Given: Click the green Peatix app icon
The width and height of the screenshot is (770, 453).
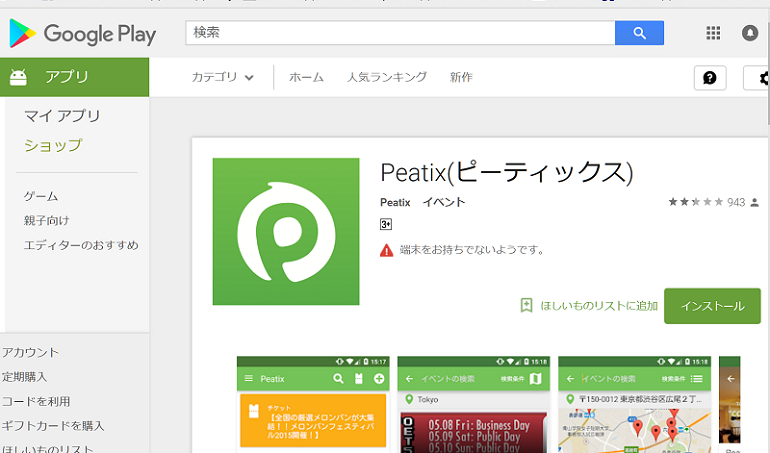Looking at the screenshot, I should (286, 231).
